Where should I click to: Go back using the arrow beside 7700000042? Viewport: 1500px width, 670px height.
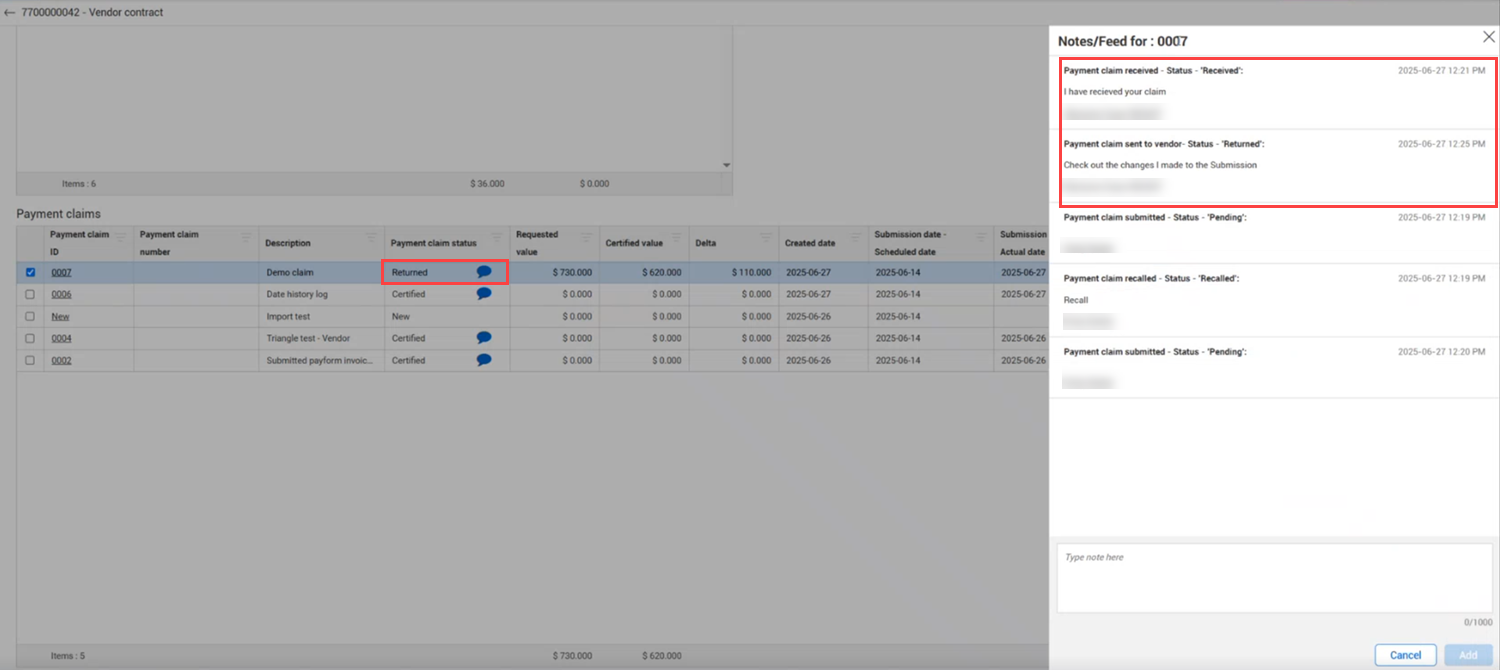click(10, 13)
